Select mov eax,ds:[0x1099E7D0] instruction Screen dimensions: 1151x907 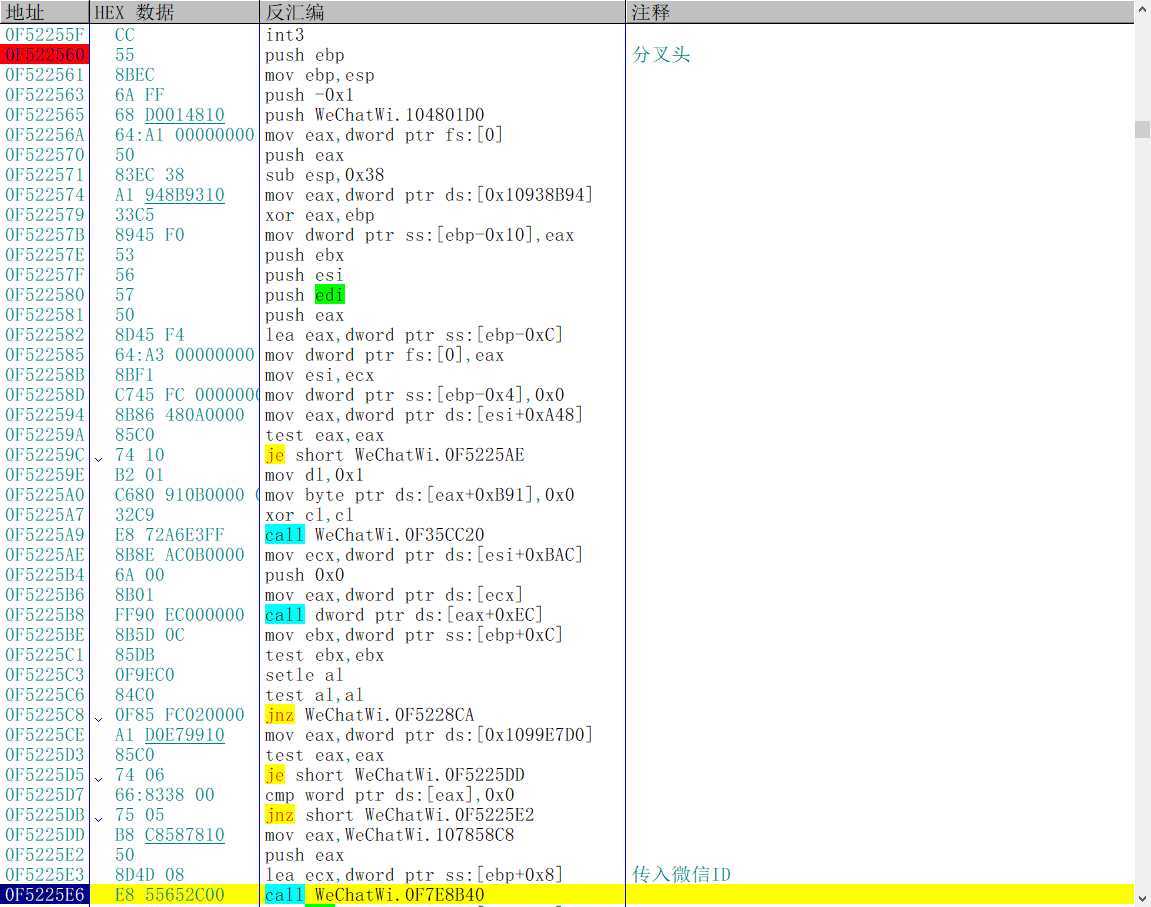pyautogui.click(x=429, y=735)
